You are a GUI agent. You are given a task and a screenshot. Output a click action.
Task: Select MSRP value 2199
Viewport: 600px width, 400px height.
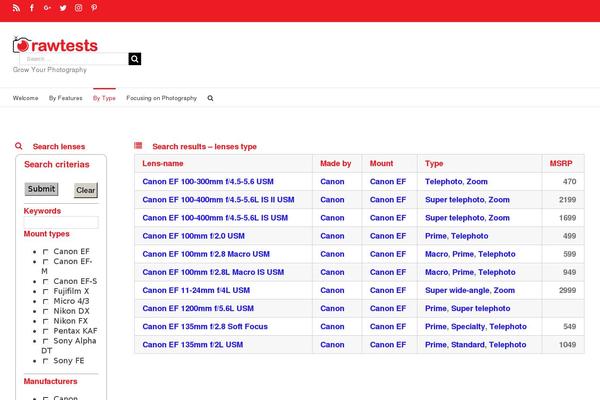click(x=567, y=199)
